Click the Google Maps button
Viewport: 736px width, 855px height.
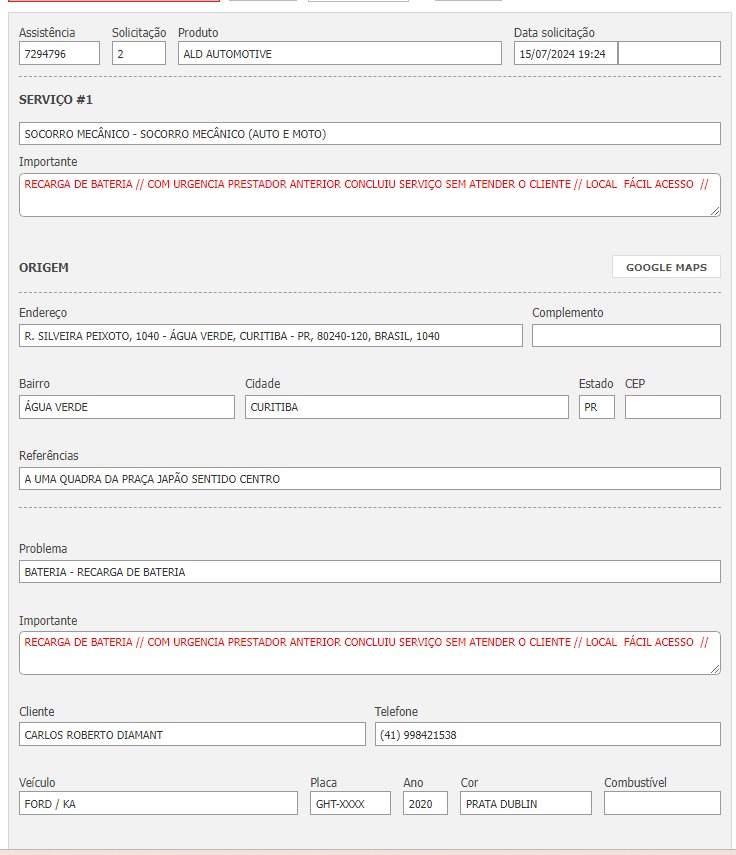coord(666,267)
